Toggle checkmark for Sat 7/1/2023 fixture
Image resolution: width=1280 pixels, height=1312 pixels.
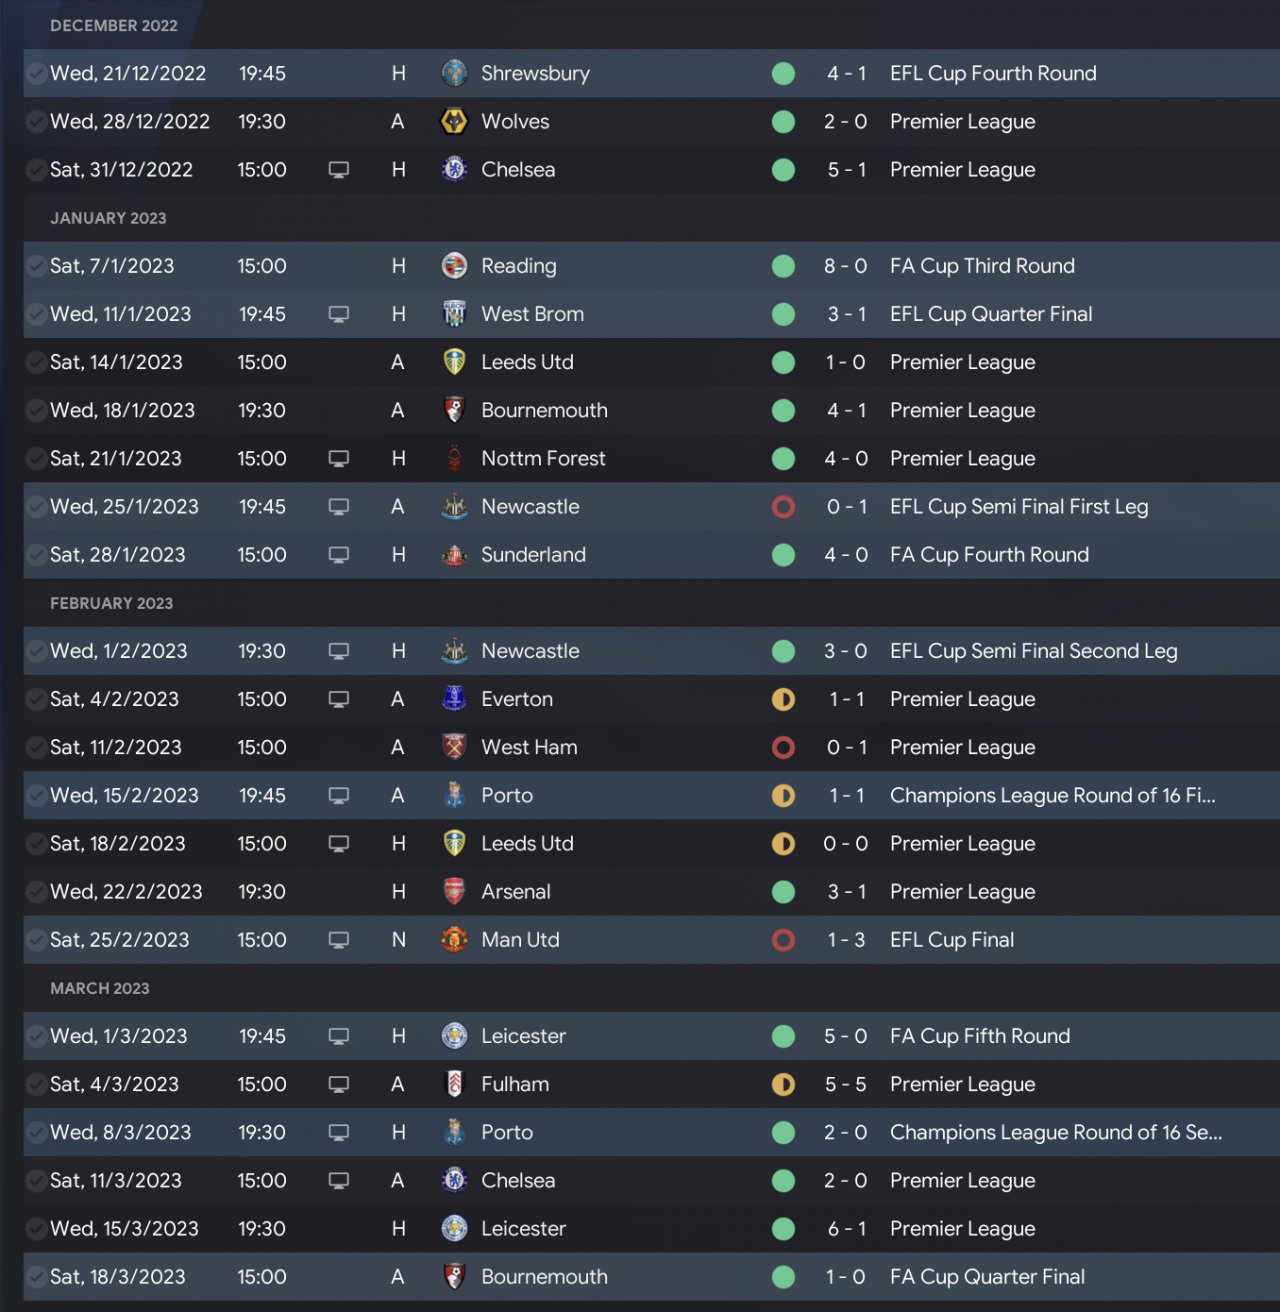tap(36, 266)
